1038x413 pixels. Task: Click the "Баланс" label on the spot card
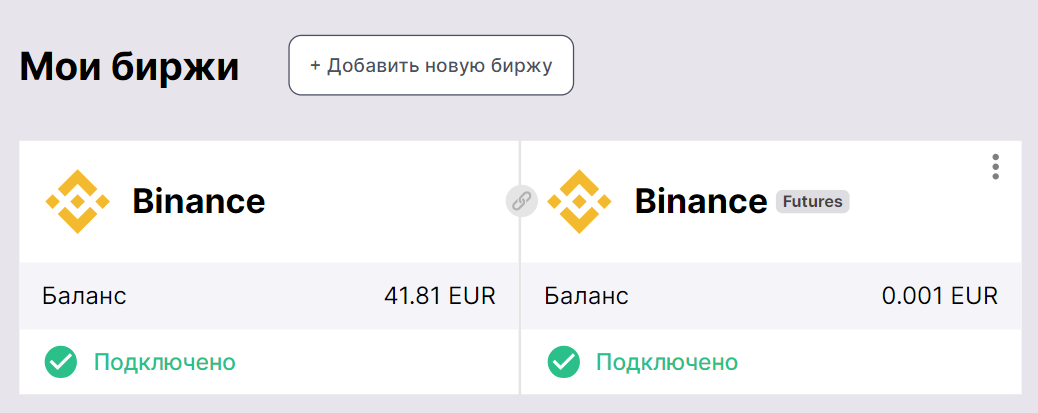84,296
